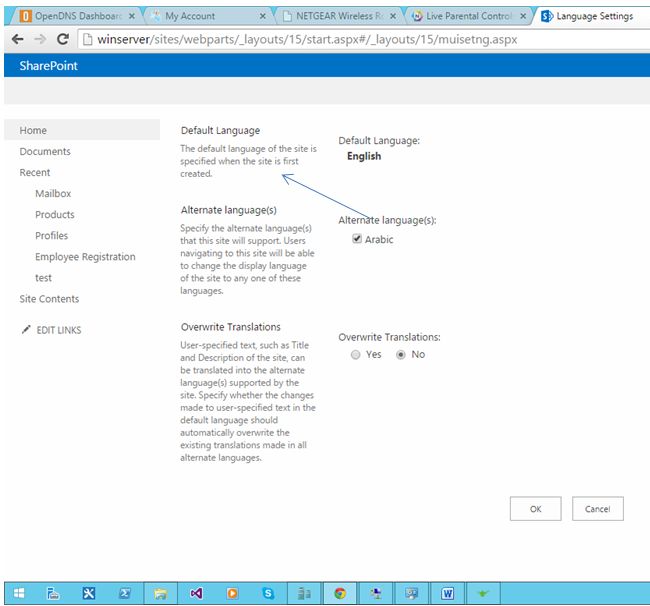This screenshot has width=650, height=606.
Task: Open the Profiles link
Action: [51, 235]
